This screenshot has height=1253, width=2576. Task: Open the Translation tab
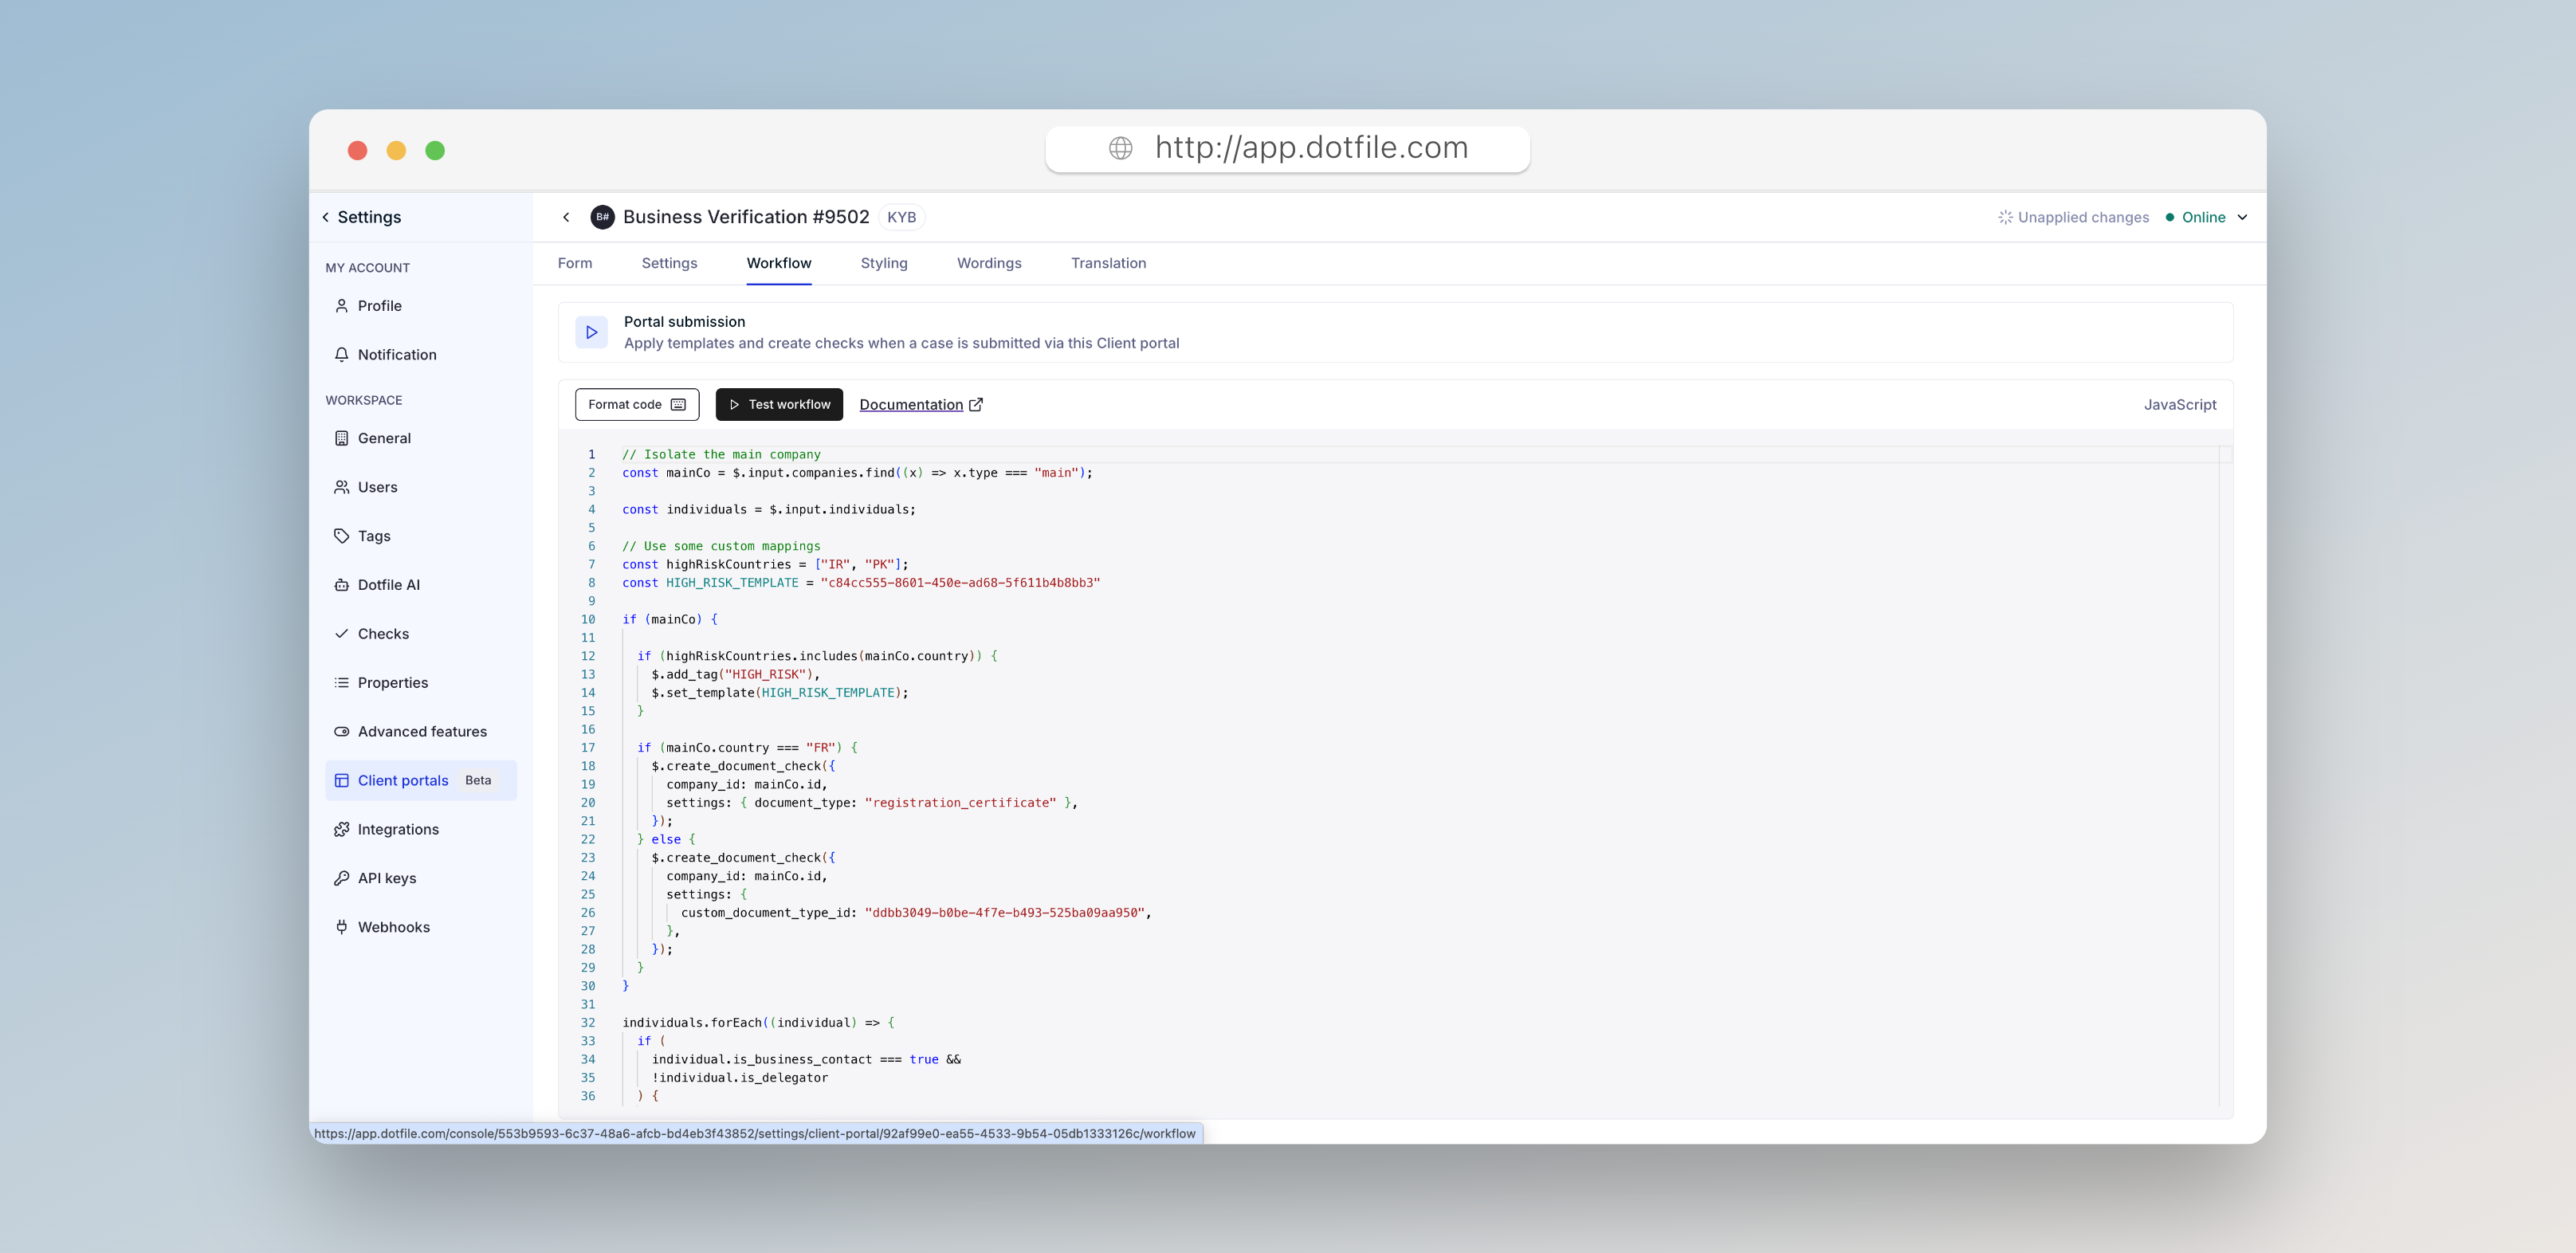1108,263
